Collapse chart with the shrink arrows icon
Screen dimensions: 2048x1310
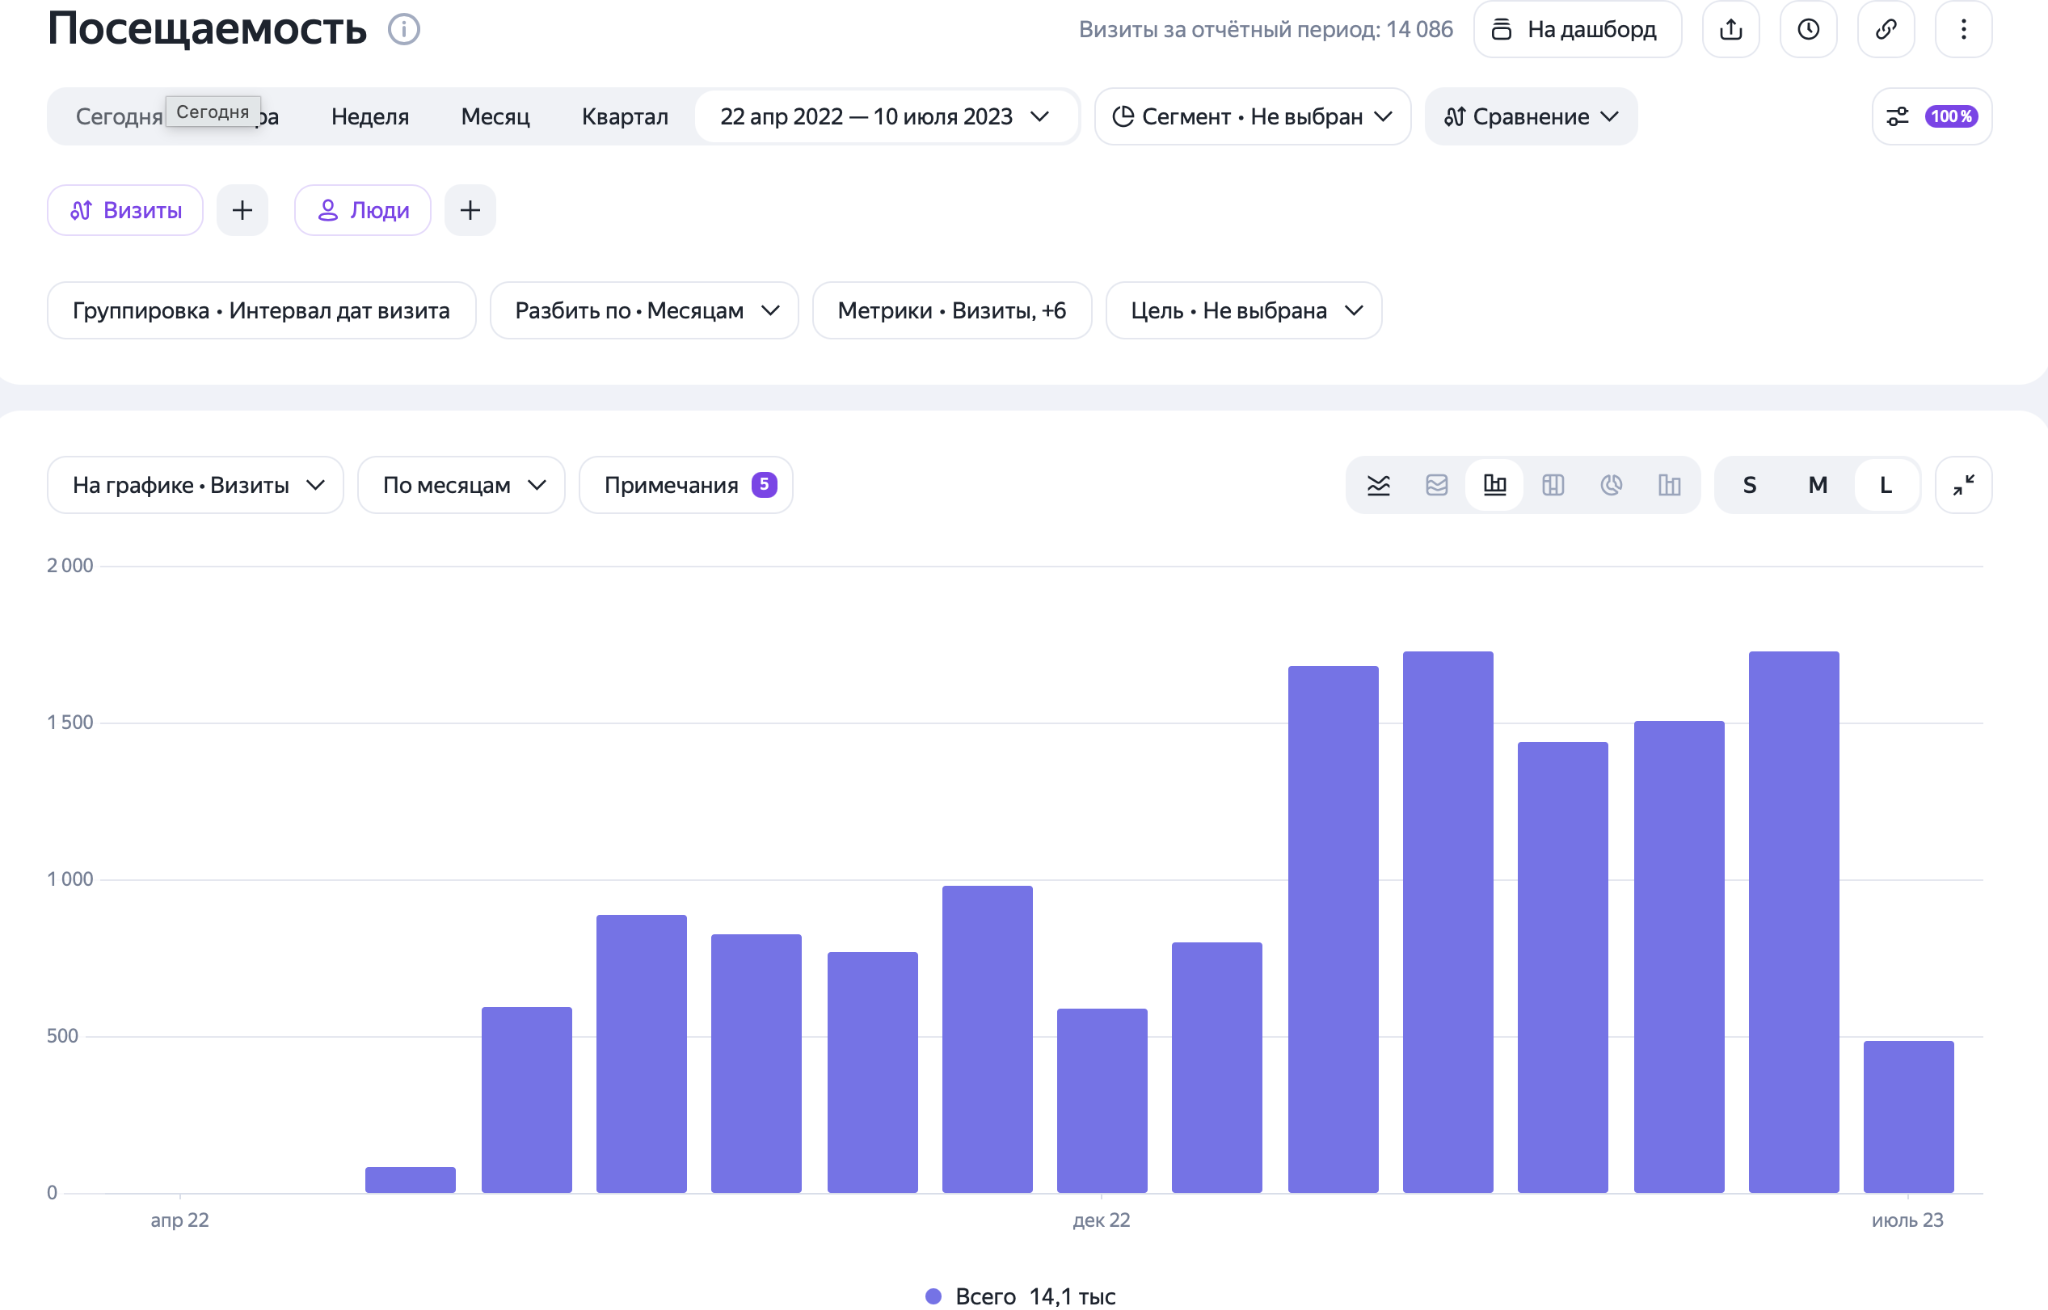coord(1963,485)
